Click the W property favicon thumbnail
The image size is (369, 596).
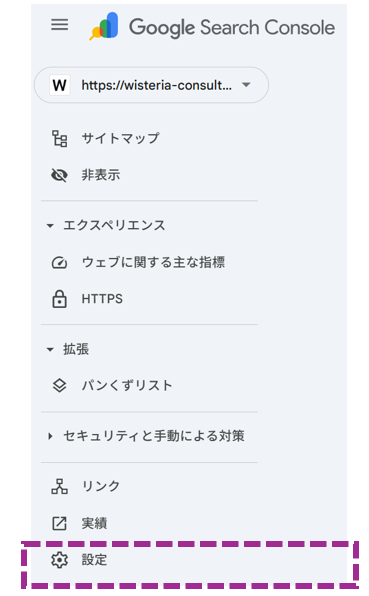(60, 85)
